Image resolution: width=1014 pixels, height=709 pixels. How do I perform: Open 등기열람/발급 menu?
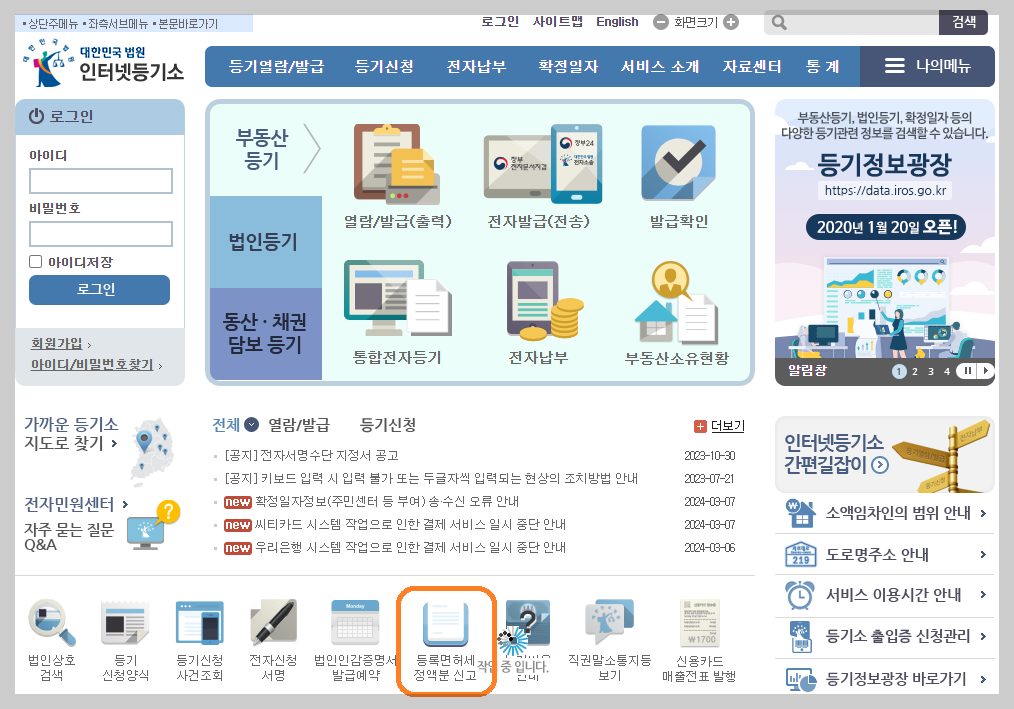[x=276, y=66]
